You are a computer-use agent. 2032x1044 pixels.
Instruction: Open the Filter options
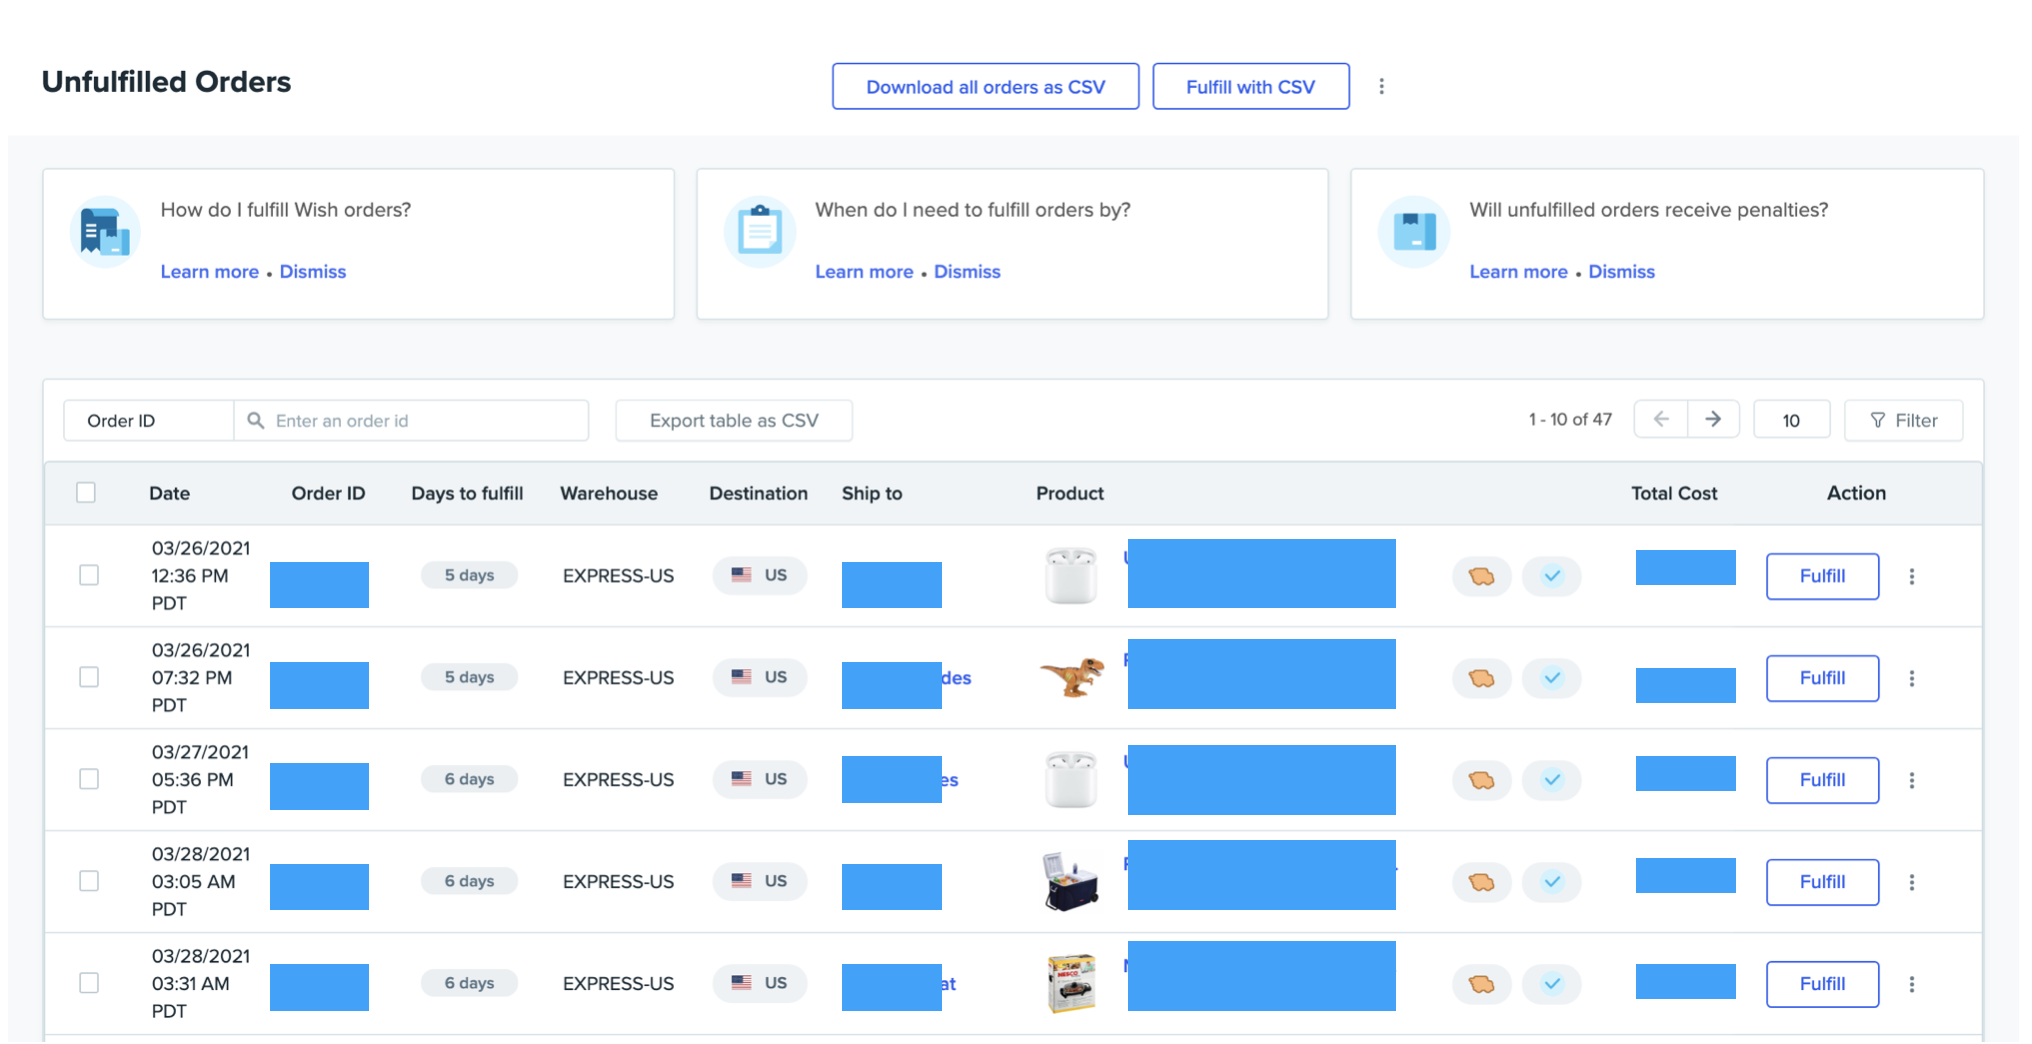[x=1903, y=420]
